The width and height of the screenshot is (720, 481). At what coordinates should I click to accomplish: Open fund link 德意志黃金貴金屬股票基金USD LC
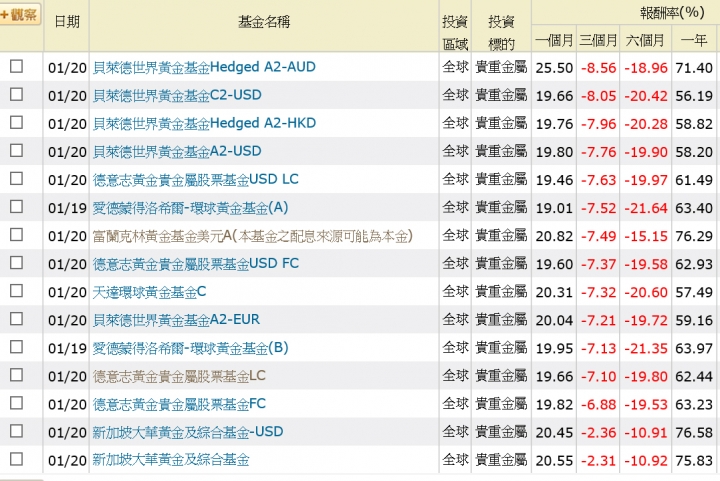[x=196, y=179]
